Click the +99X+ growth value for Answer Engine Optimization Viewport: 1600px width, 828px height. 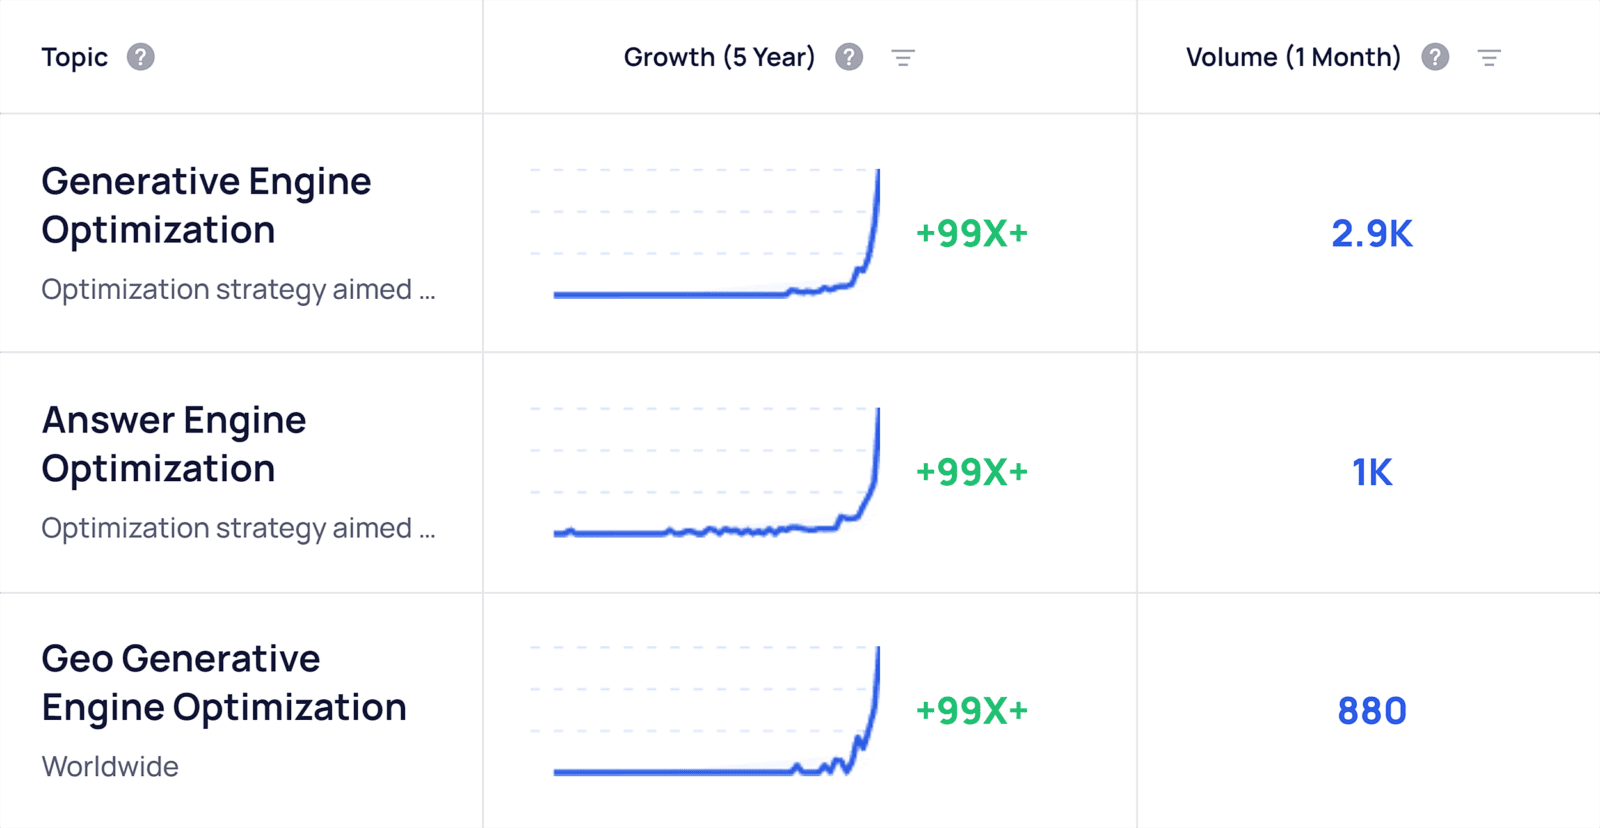coord(972,470)
